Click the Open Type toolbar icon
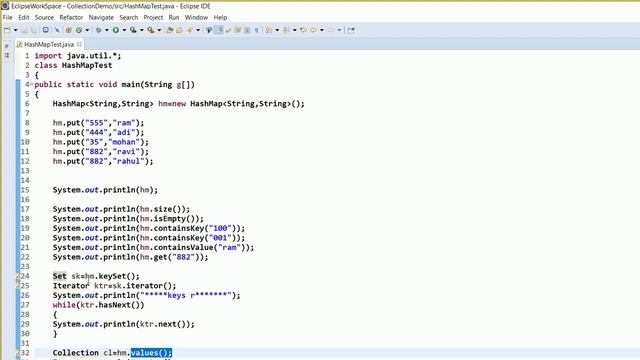 pyautogui.click(x=169, y=30)
